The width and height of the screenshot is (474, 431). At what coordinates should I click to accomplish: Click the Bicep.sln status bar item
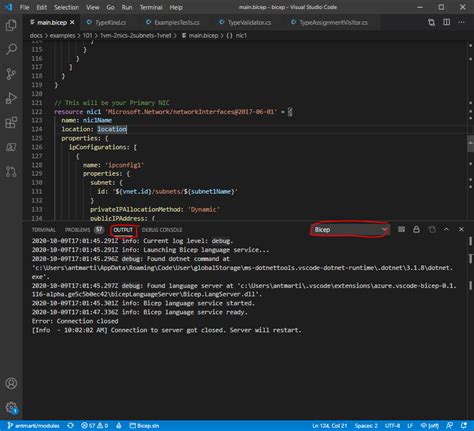[x=144, y=426]
